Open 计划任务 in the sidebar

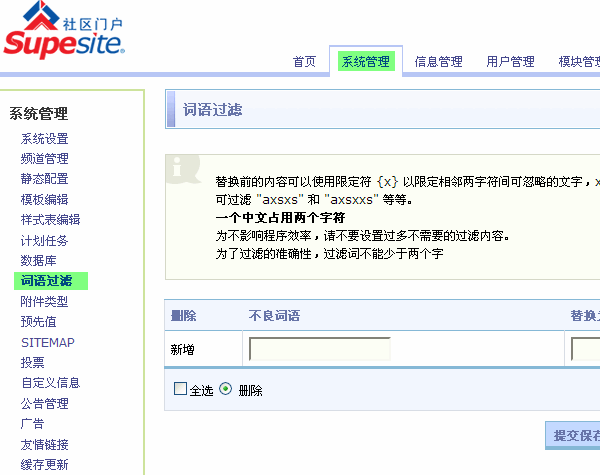coord(45,241)
